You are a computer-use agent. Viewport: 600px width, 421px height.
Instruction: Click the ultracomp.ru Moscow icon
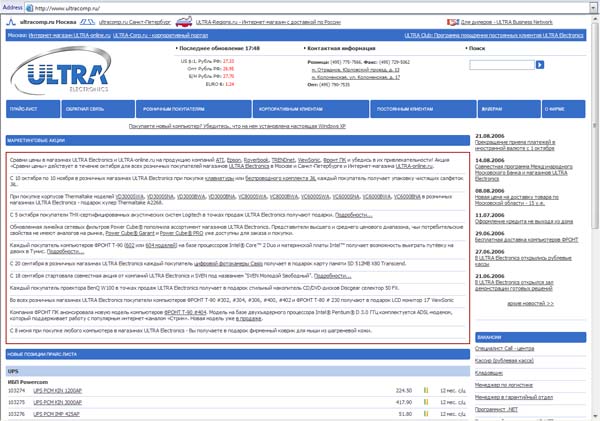pyautogui.click(x=11, y=22)
